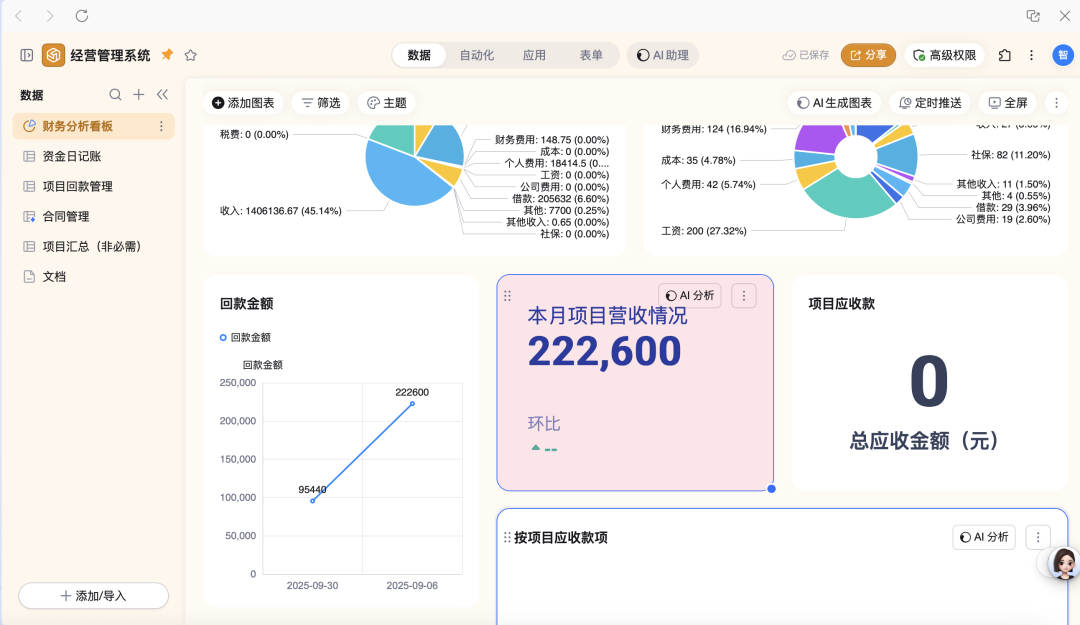This screenshot has width=1080, height=625.
Task: Click the browser reload icon
Action: [82, 16]
